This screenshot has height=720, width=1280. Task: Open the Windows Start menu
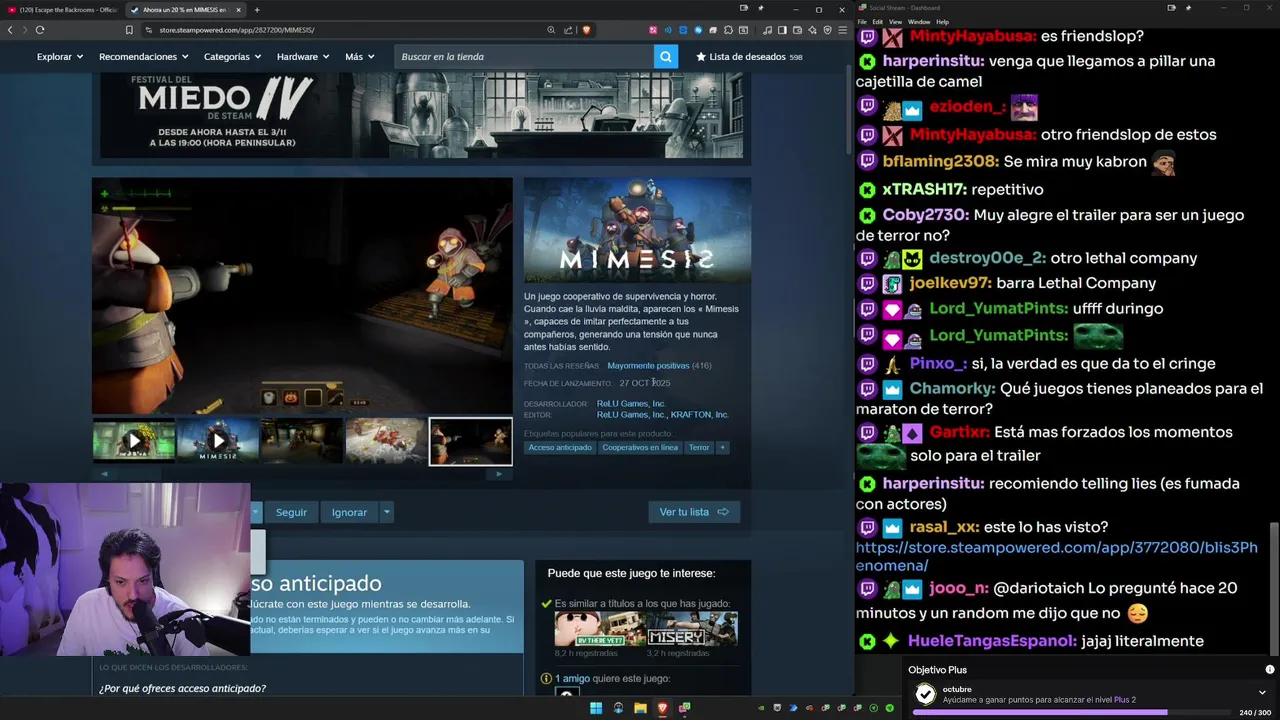click(596, 708)
